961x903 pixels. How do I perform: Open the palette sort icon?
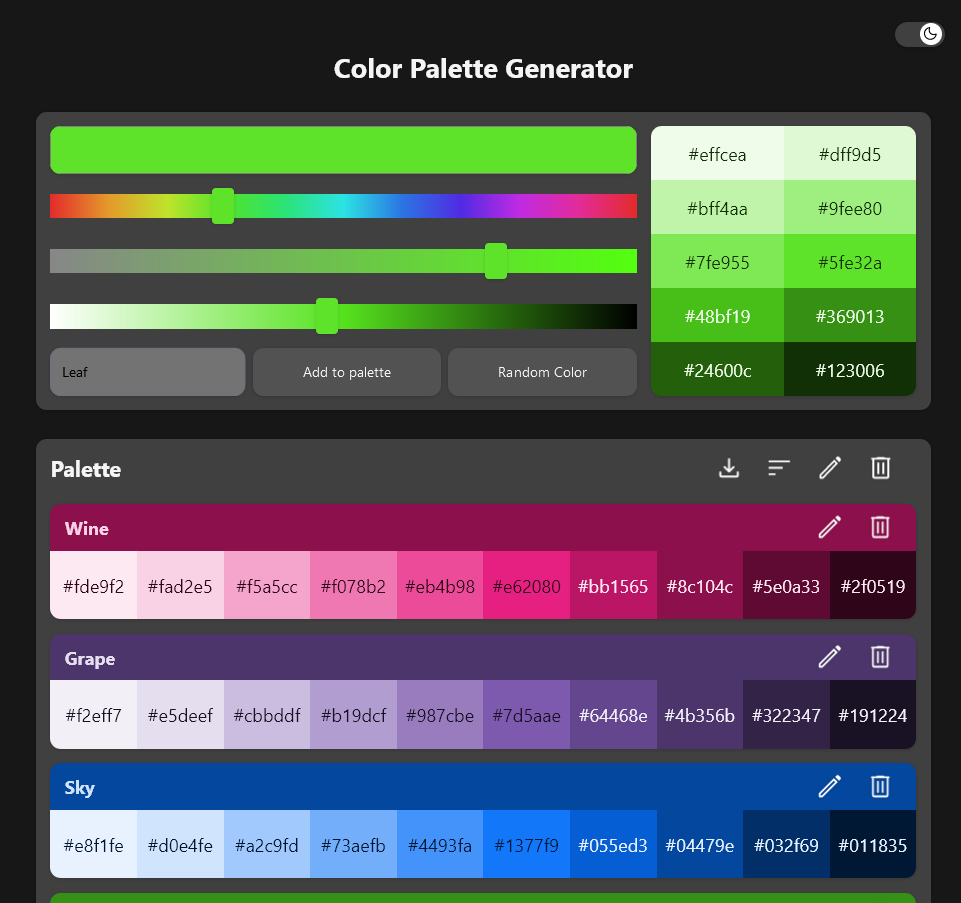click(779, 468)
